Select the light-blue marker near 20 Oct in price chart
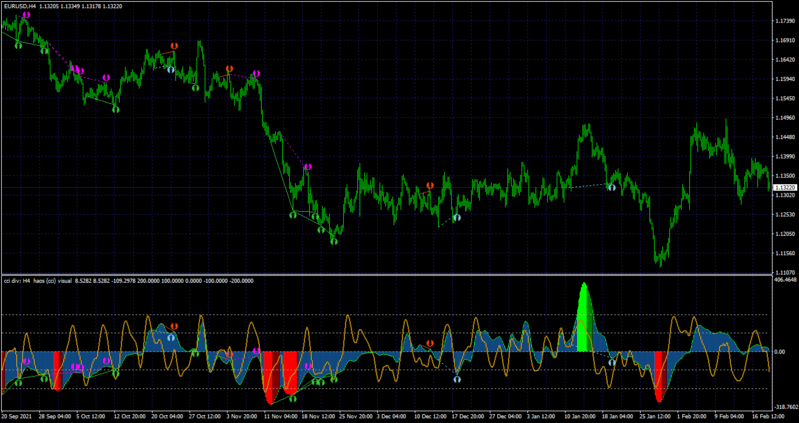Image resolution: width=799 pixels, height=423 pixels. click(171, 69)
